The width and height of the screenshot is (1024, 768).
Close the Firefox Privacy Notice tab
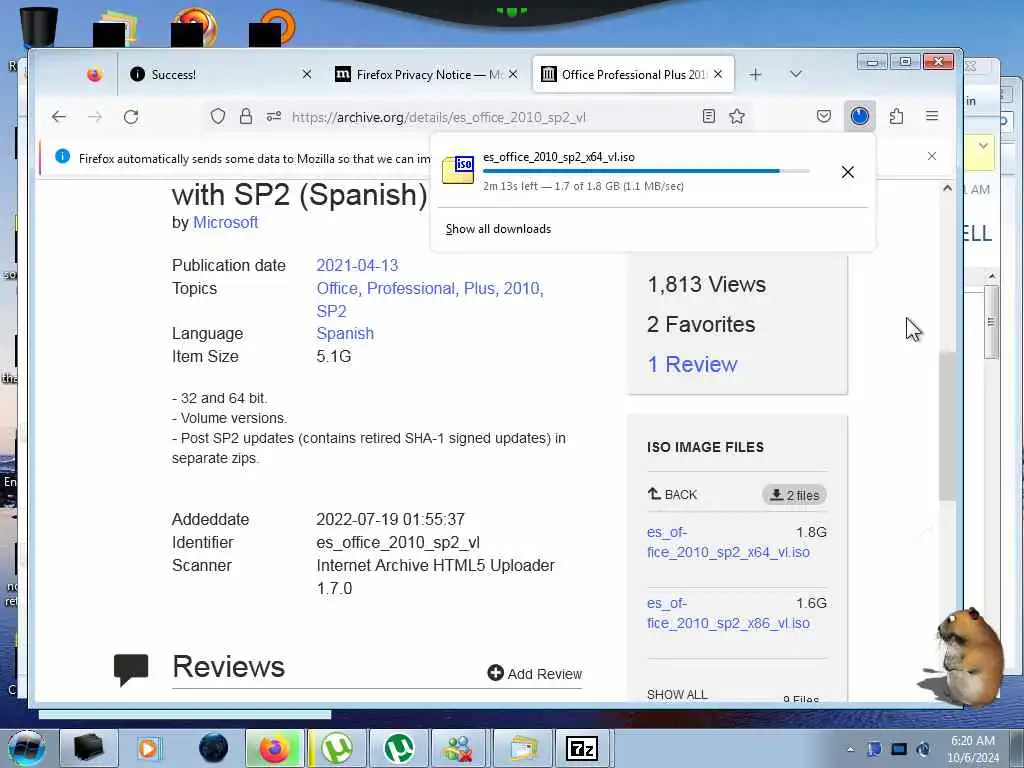513,74
